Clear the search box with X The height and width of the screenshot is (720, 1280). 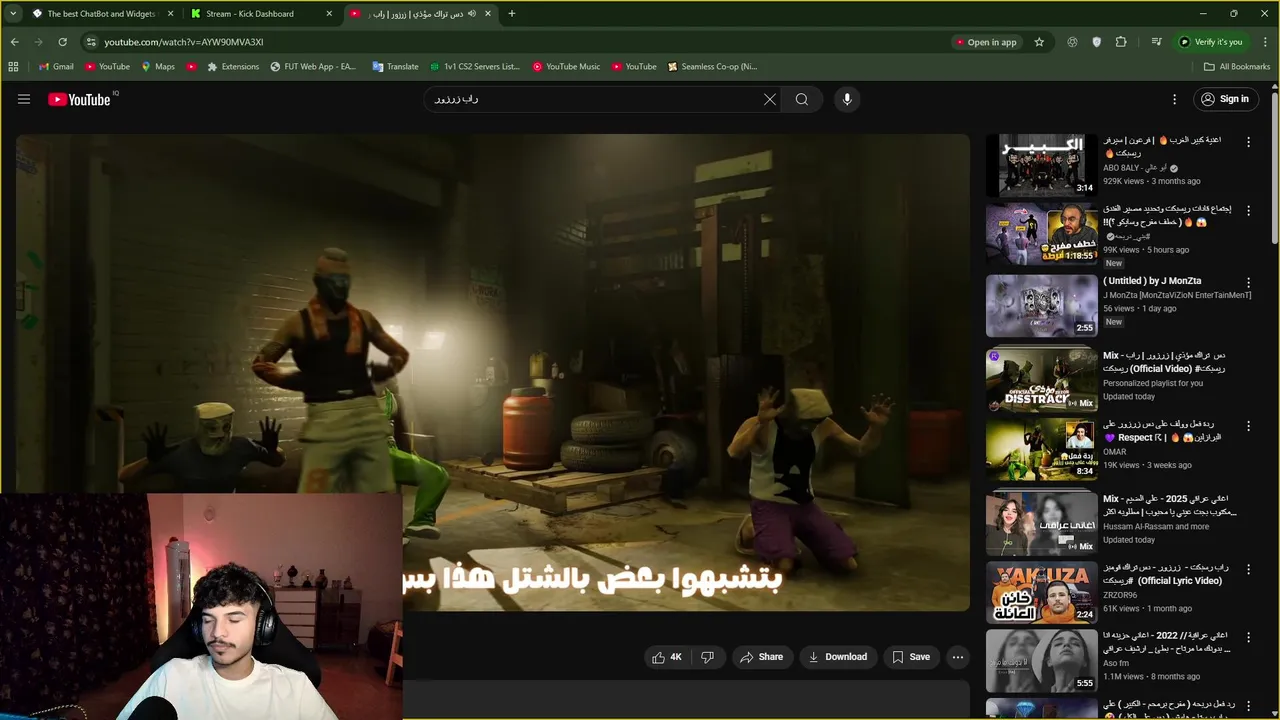click(770, 99)
